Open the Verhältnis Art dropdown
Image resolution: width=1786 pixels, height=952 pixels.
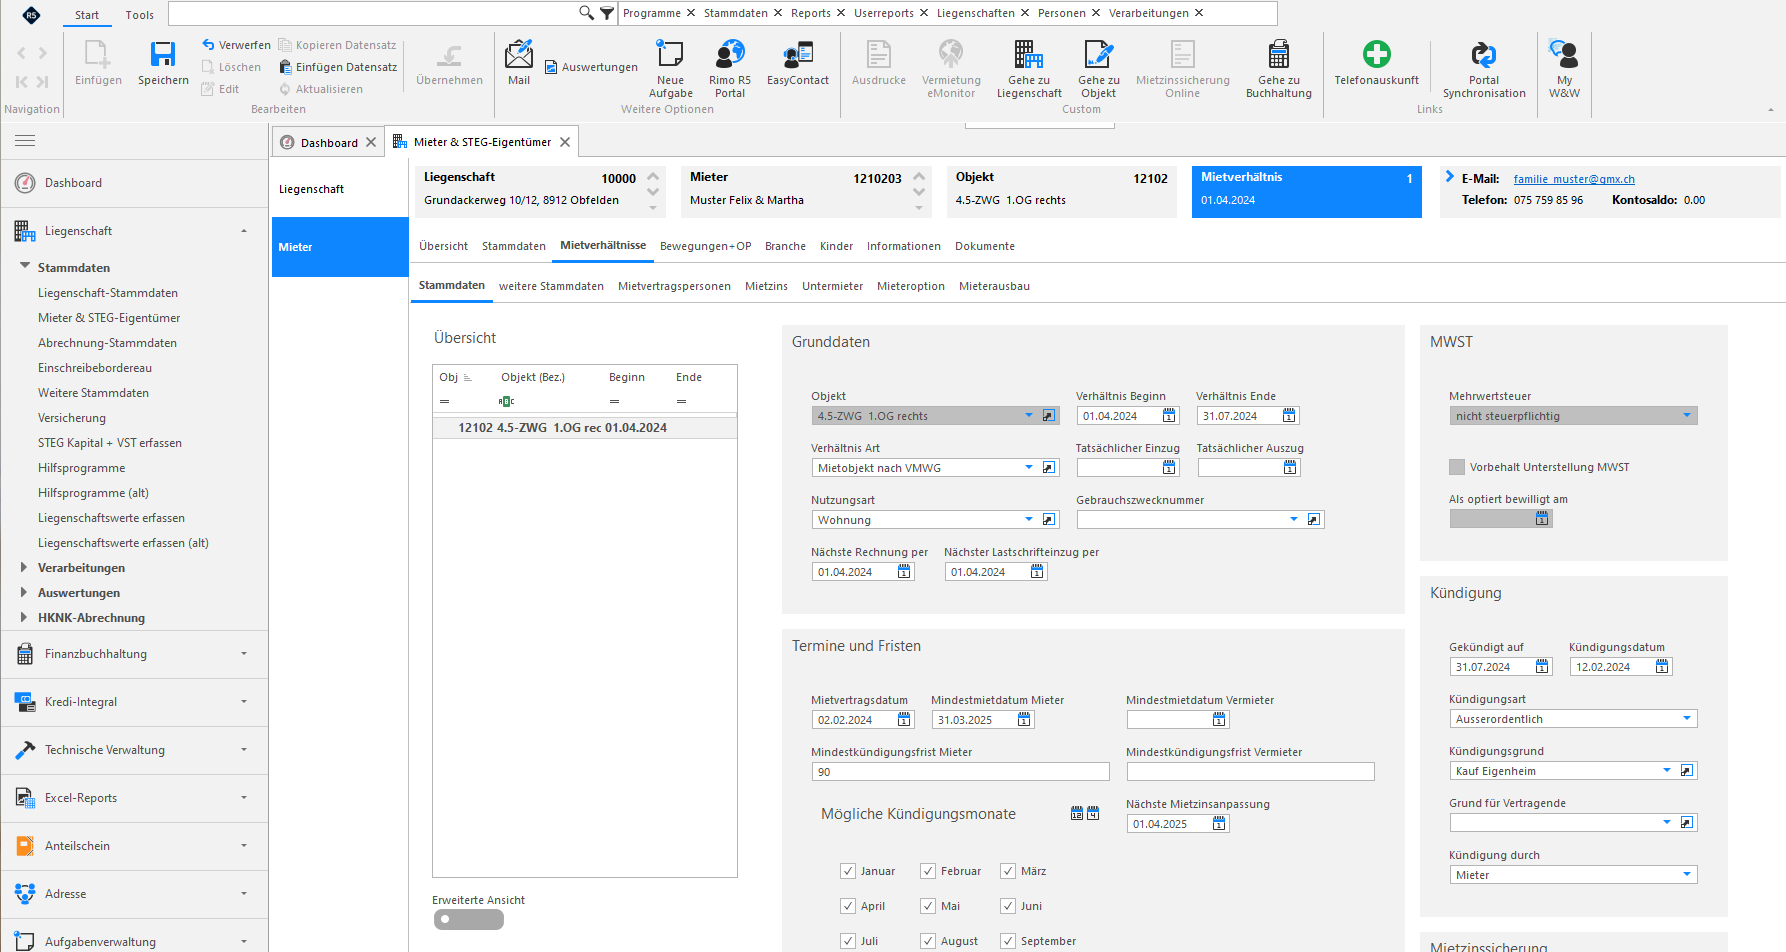pos(1029,468)
